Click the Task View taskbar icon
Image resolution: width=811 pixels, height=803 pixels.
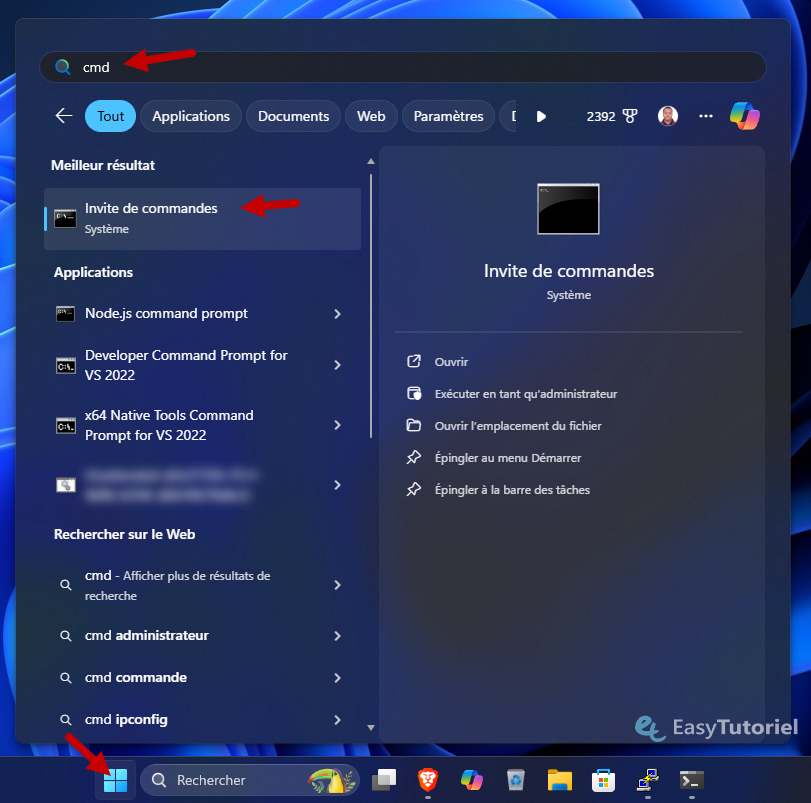(384, 779)
